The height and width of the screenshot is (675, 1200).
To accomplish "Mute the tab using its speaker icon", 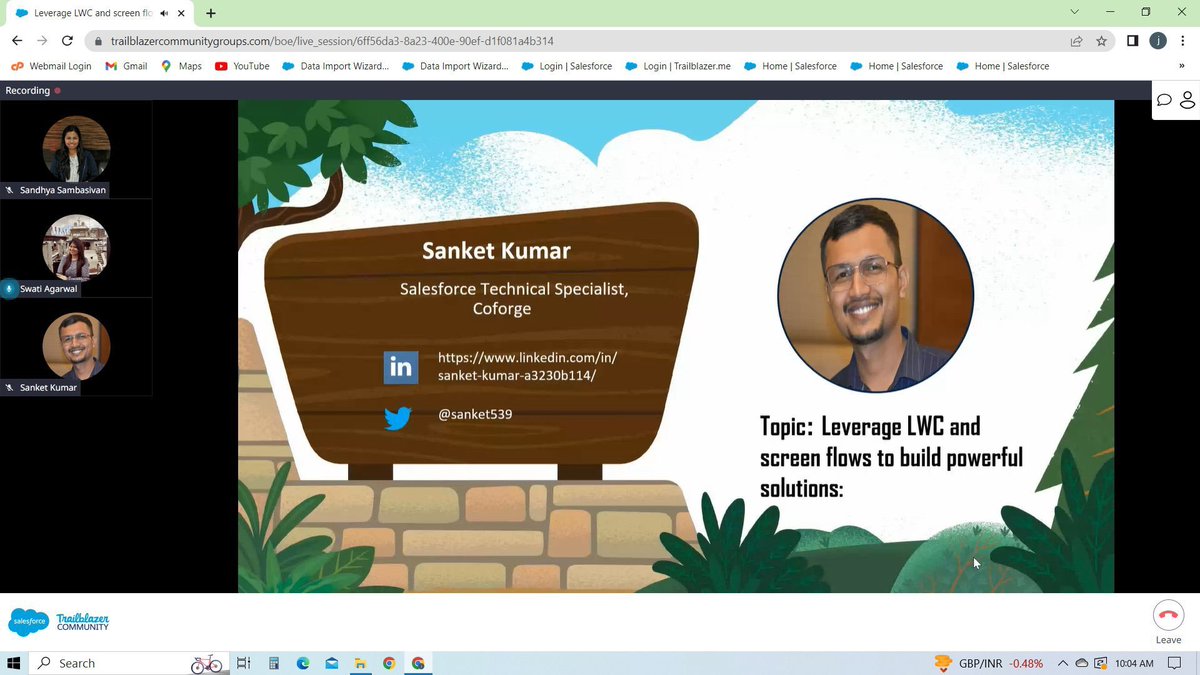I will pyautogui.click(x=163, y=13).
